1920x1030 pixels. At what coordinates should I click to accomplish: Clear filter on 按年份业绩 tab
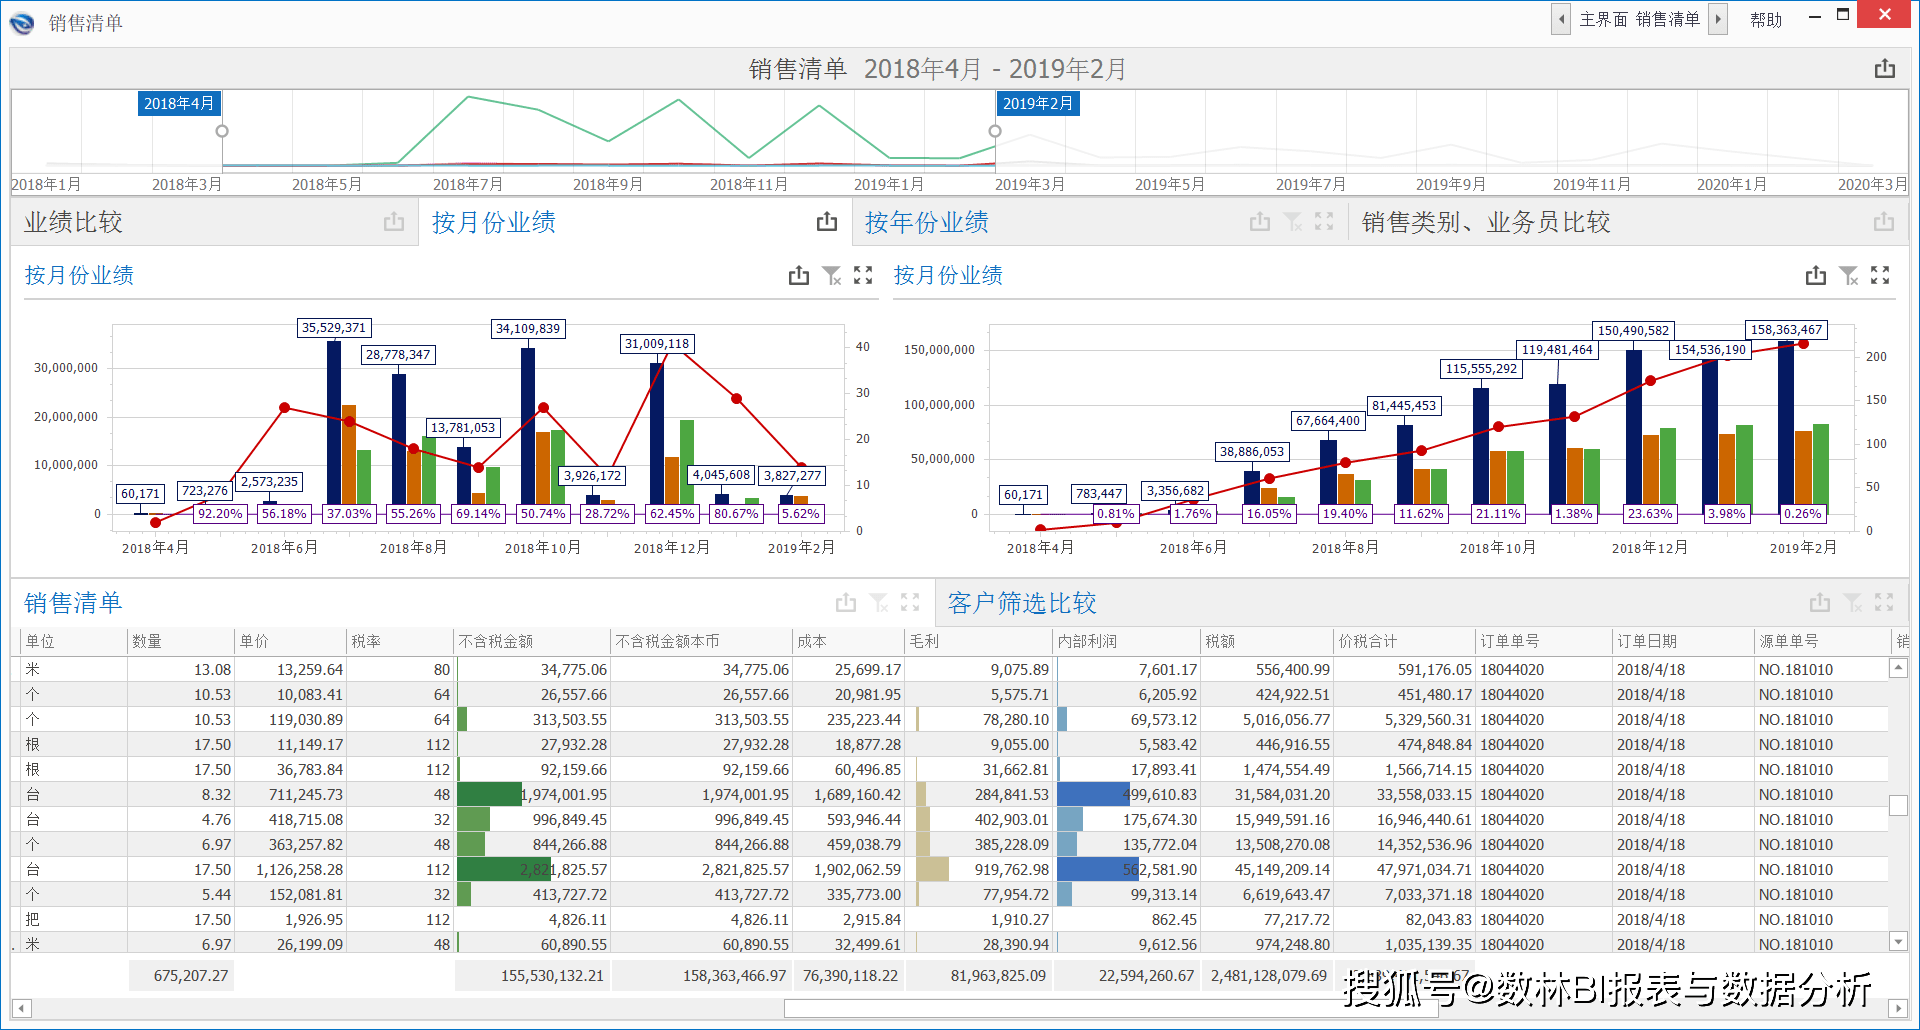1293,222
